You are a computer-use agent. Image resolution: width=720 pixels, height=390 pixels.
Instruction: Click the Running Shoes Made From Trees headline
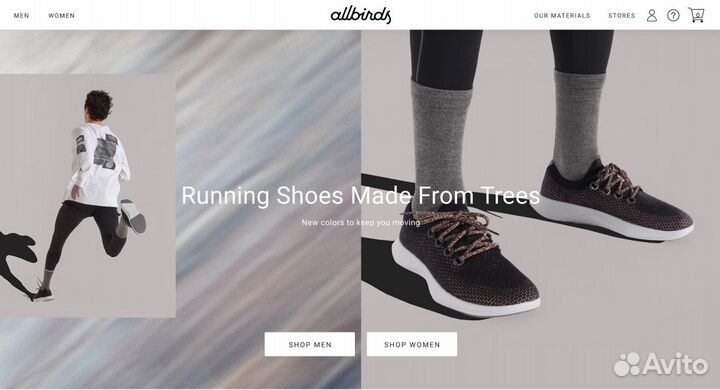click(x=360, y=196)
